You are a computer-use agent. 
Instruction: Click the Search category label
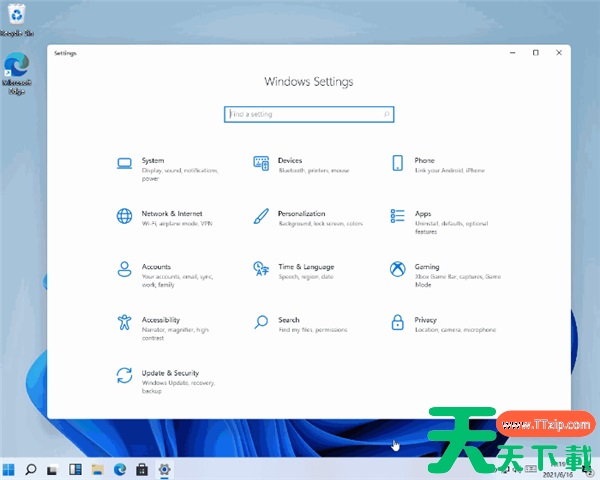coord(289,320)
